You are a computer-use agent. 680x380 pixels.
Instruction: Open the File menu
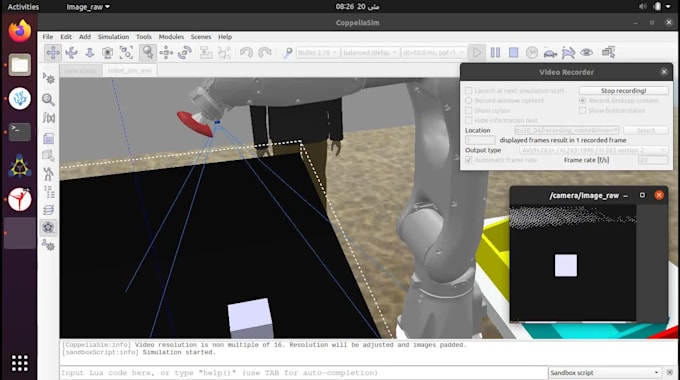pos(48,37)
